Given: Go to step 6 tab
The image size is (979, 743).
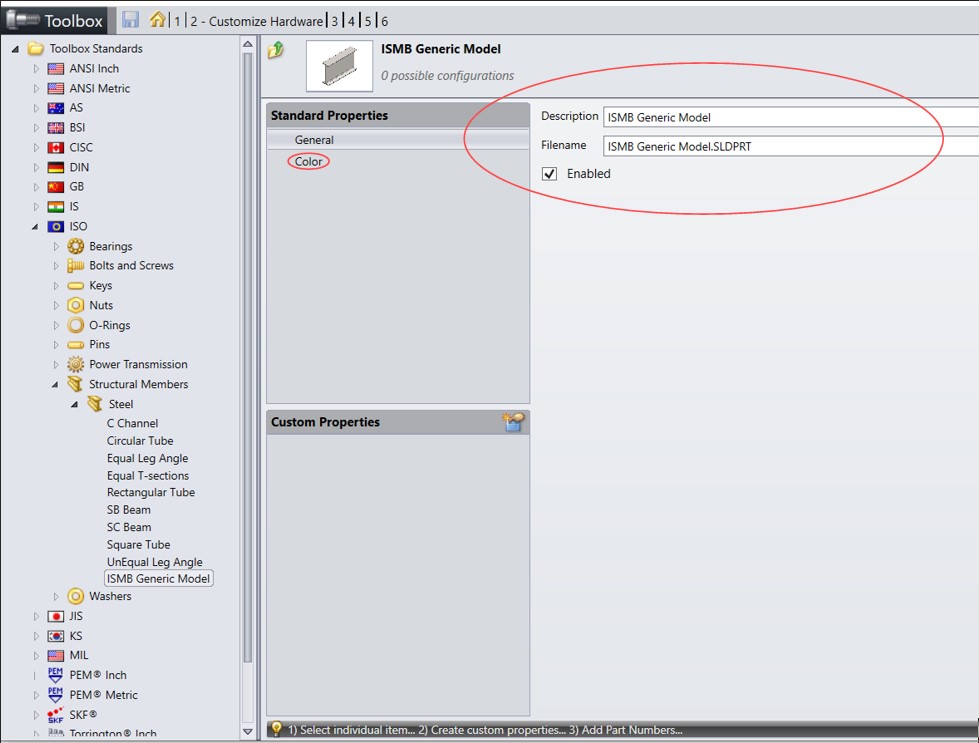Looking at the screenshot, I should coord(385,21).
